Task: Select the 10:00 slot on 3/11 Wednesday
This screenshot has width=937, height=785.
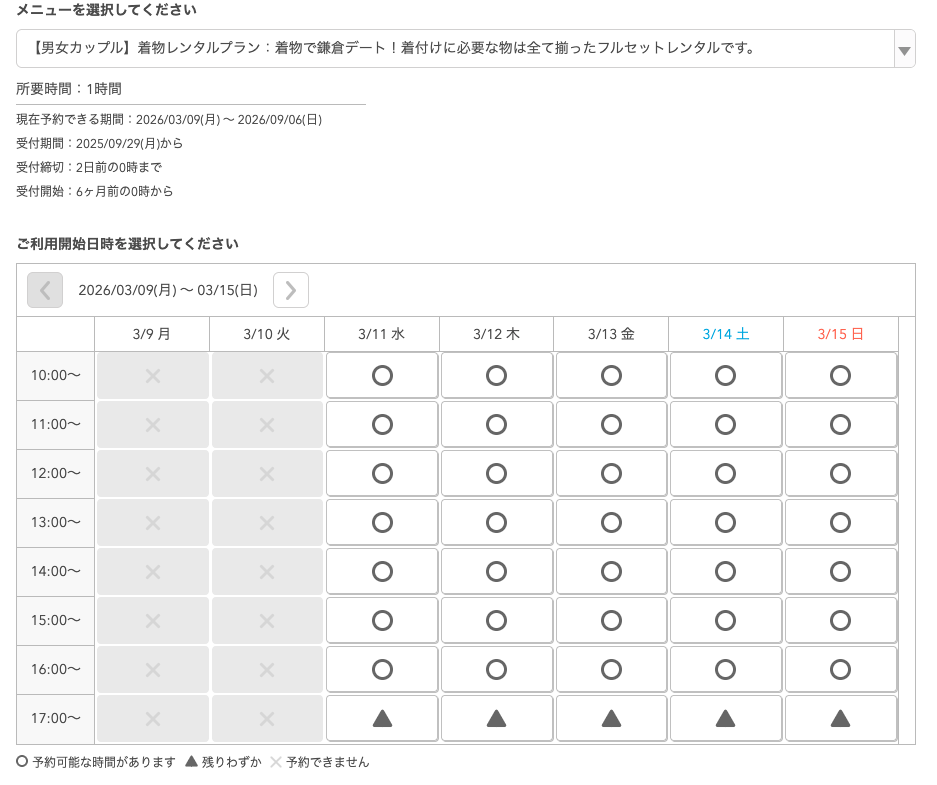Action: pos(381,375)
